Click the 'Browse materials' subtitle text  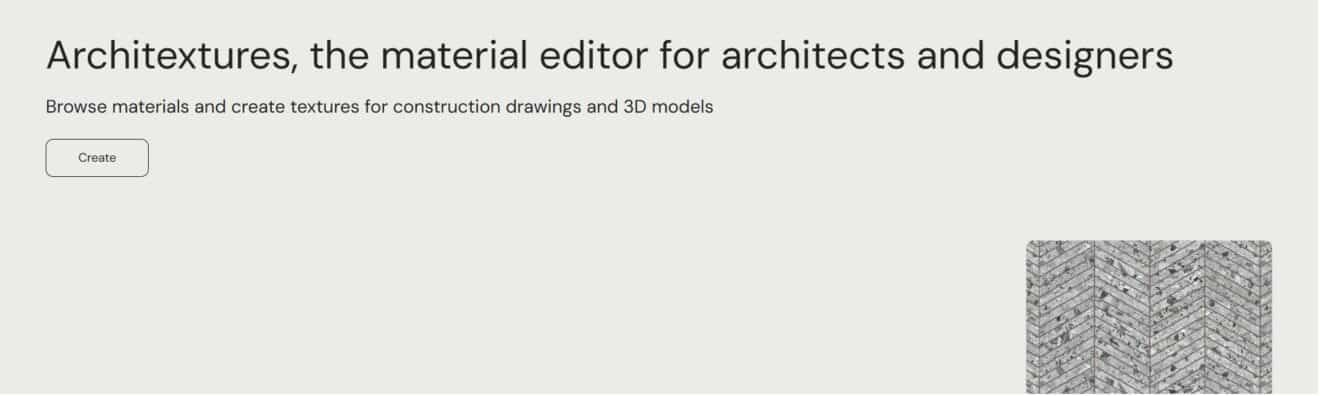click(379, 107)
